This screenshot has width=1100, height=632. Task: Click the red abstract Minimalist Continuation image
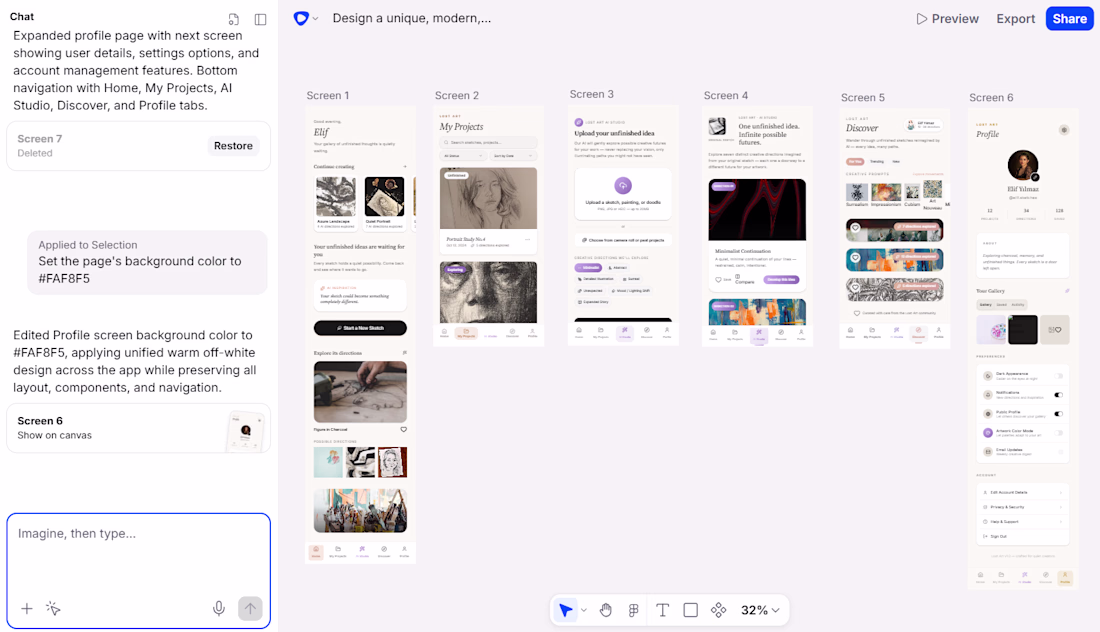(757, 210)
